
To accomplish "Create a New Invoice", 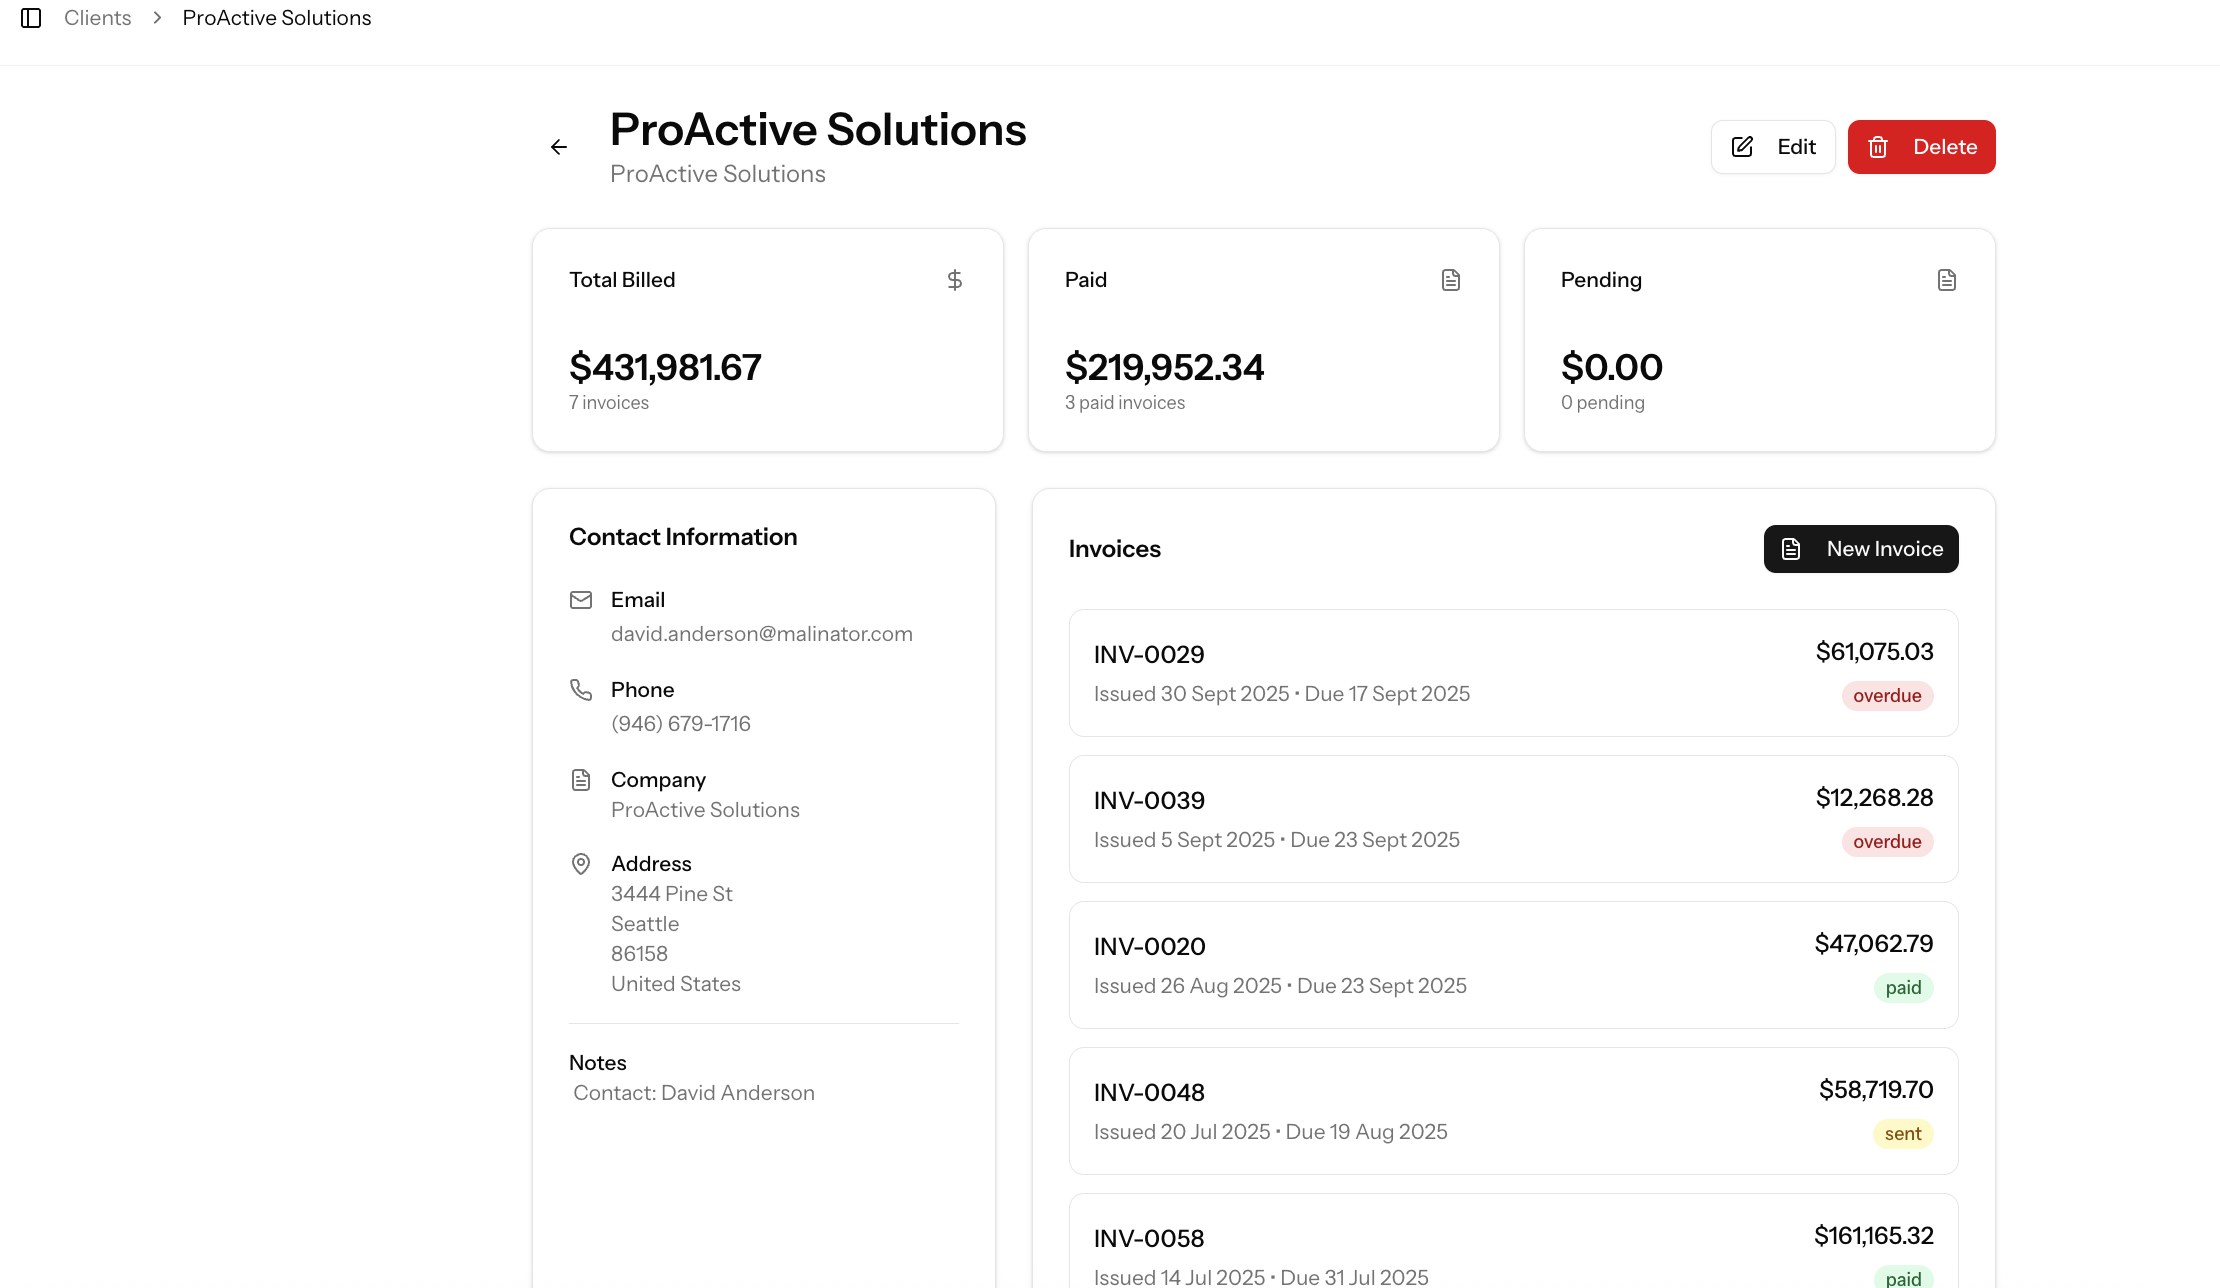I will coord(1860,549).
